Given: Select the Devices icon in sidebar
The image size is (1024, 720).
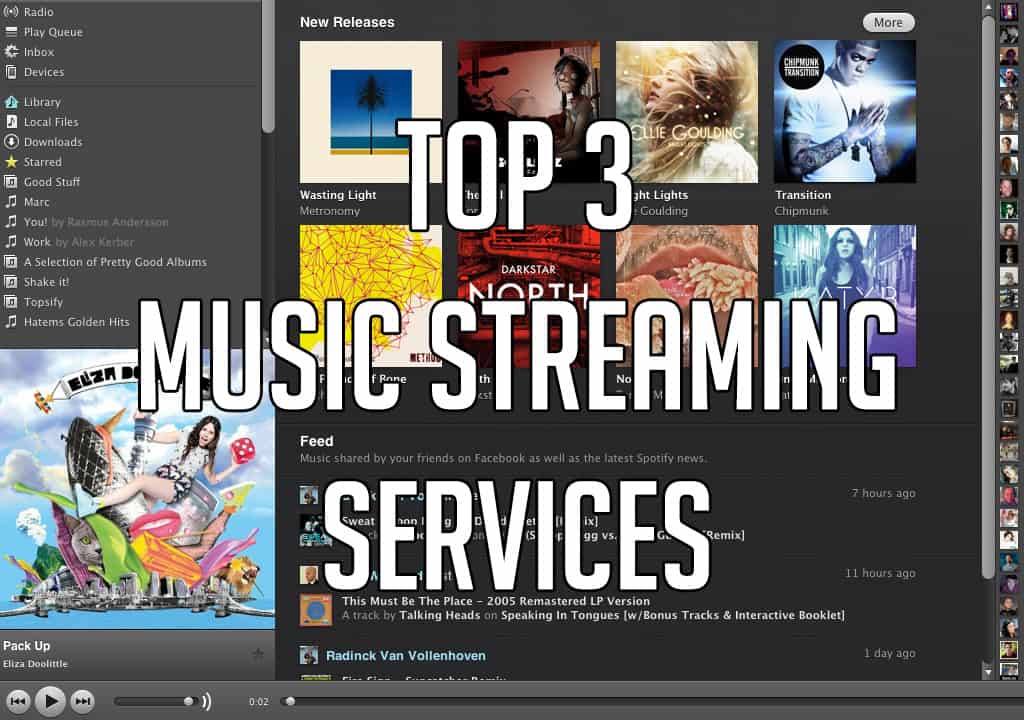Looking at the screenshot, I should pyautogui.click(x=11, y=72).
